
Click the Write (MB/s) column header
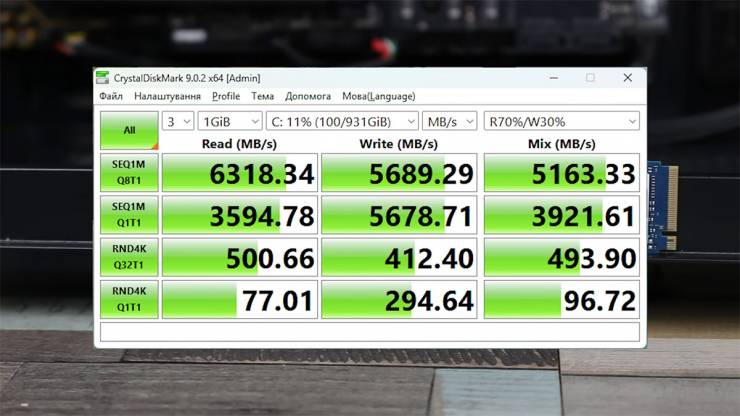[399, 144]
